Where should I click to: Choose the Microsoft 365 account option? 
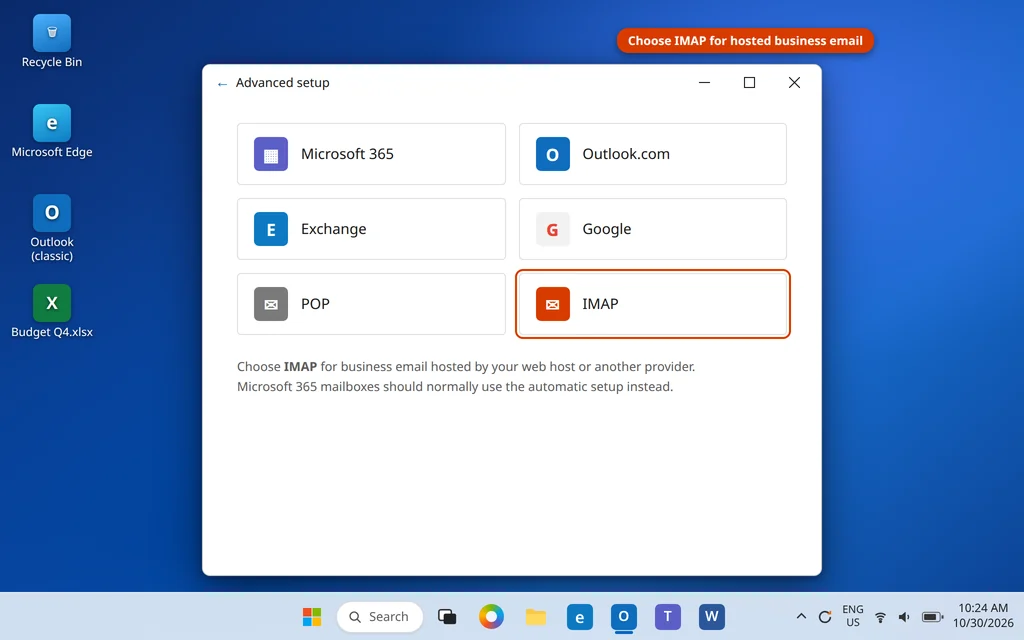click(x=371, y=154)
